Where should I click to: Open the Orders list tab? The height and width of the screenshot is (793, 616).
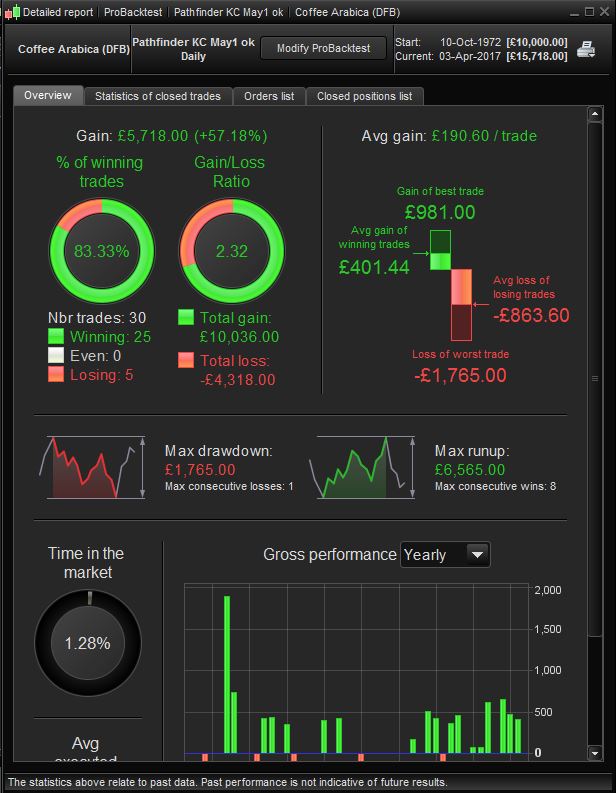point(269,96)
